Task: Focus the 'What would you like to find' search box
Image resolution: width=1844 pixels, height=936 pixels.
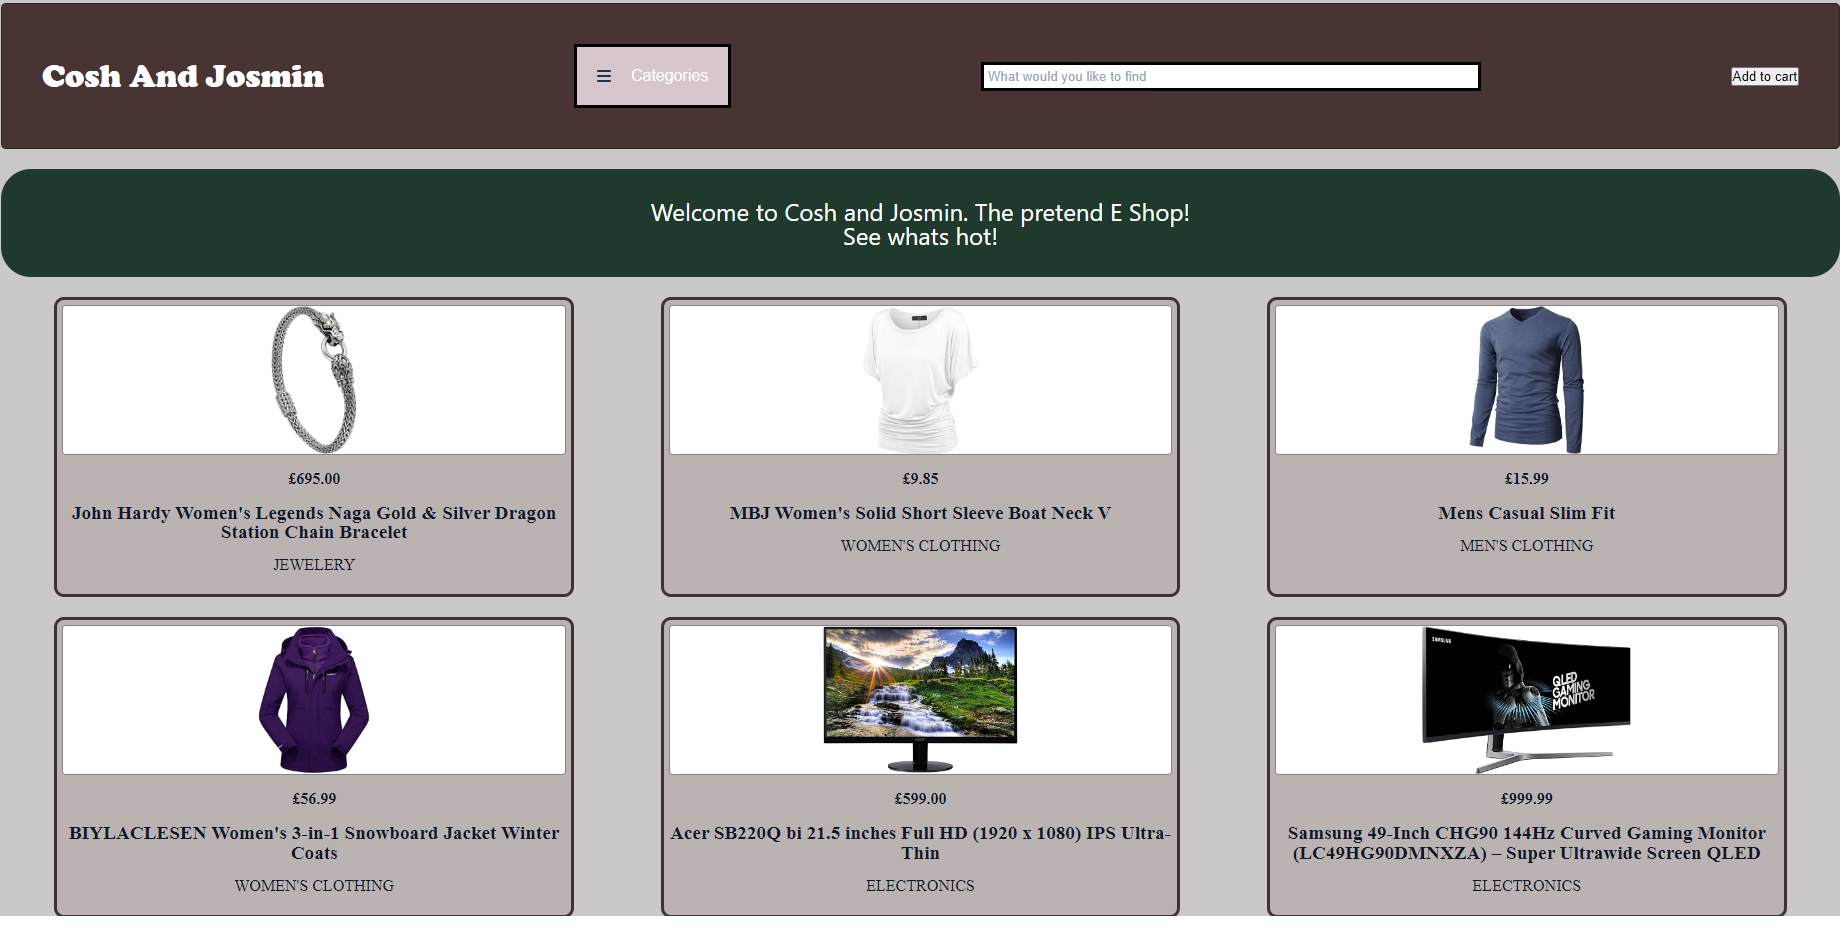Action: tap(1231, 76)
